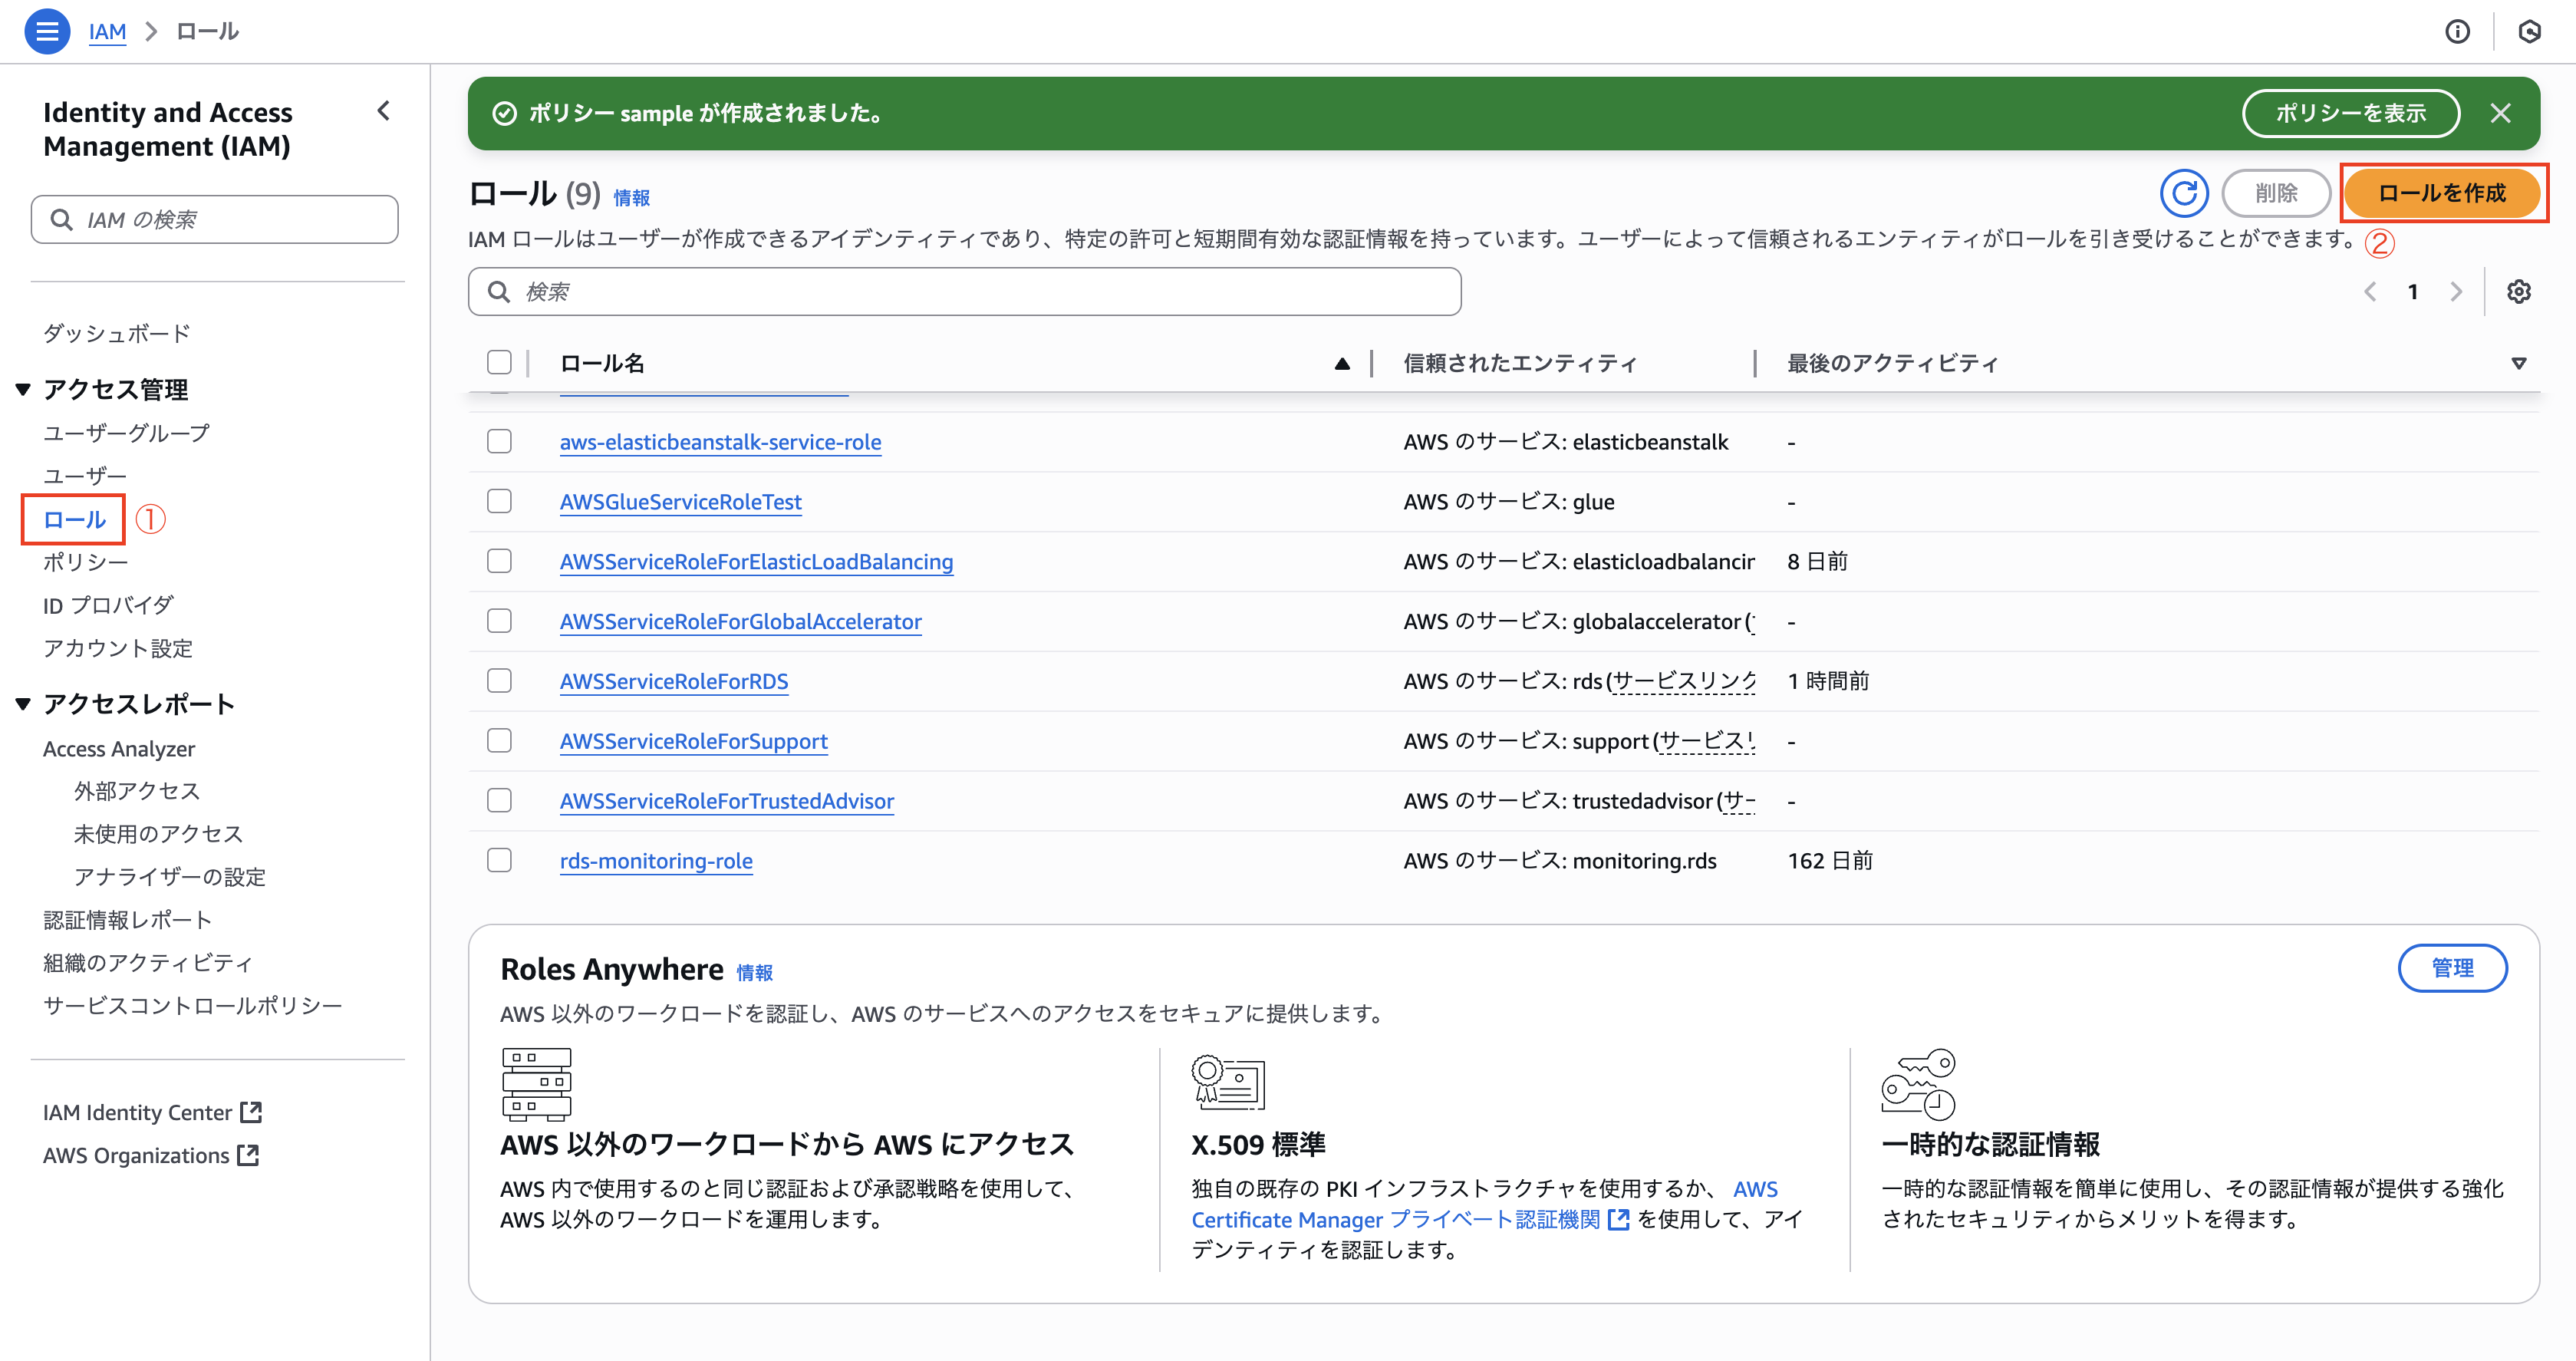Check the rds-monitoring-role checkbox

[x=499, y=860]
